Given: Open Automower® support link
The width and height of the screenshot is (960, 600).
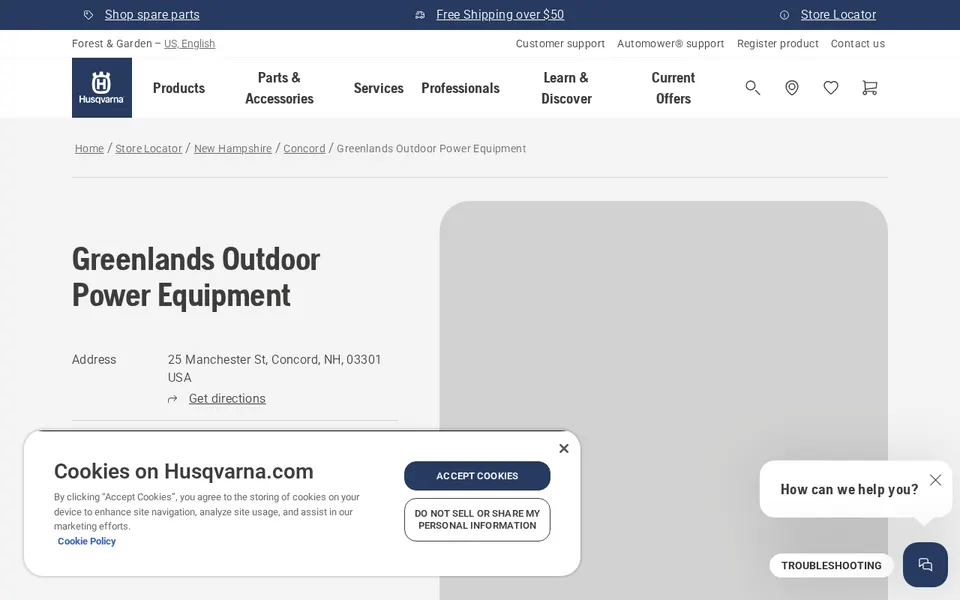Looking at the screenshot, I should pyautogui.click(x=670, y=43).
